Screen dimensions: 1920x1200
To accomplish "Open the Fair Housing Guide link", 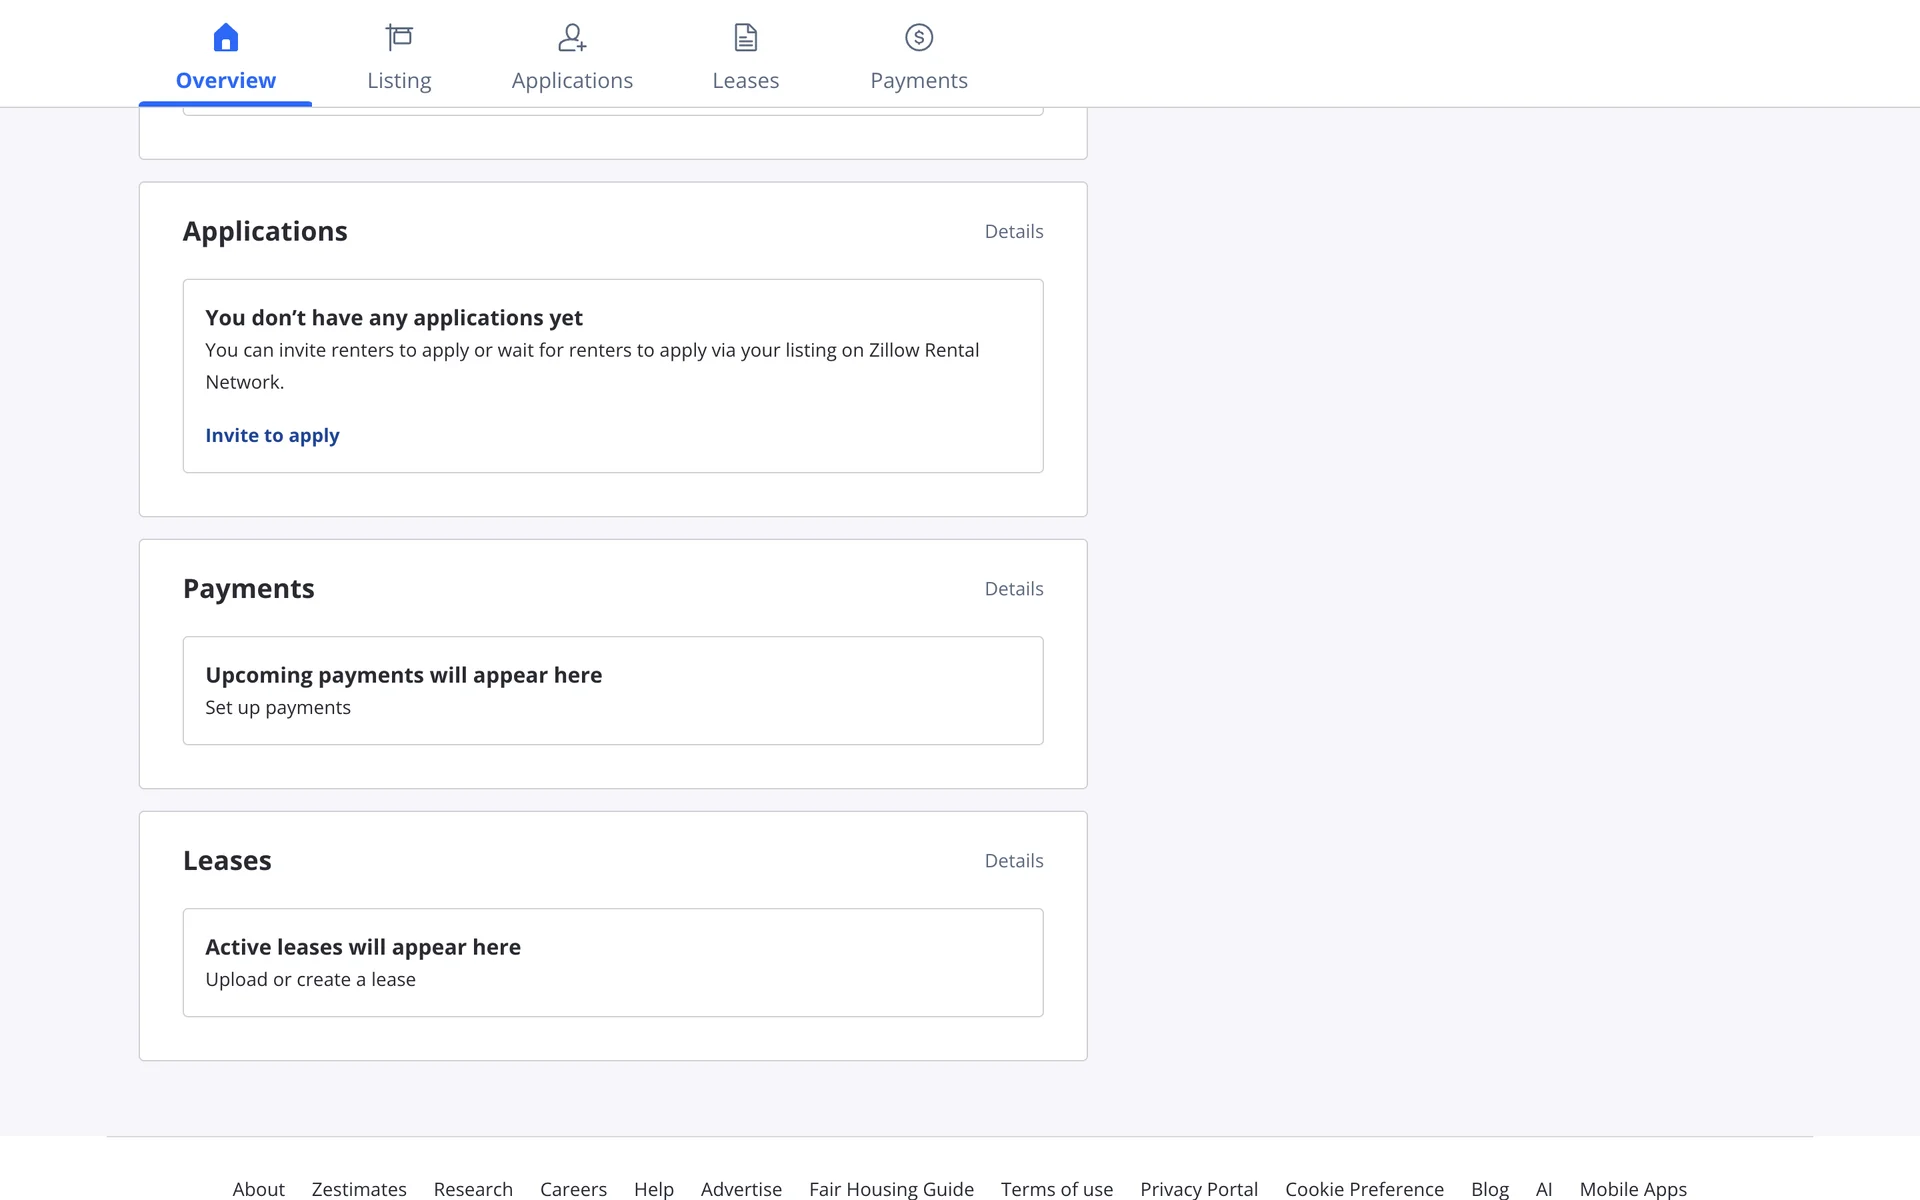I will [x=891, y=1188].
